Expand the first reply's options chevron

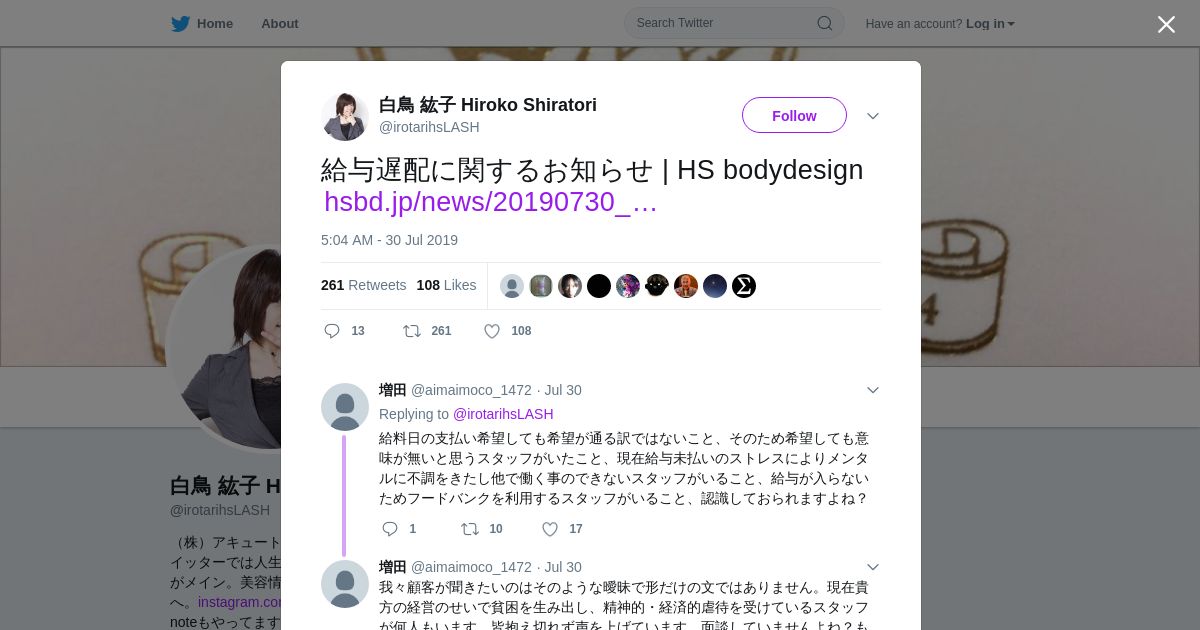coord(873,390)
